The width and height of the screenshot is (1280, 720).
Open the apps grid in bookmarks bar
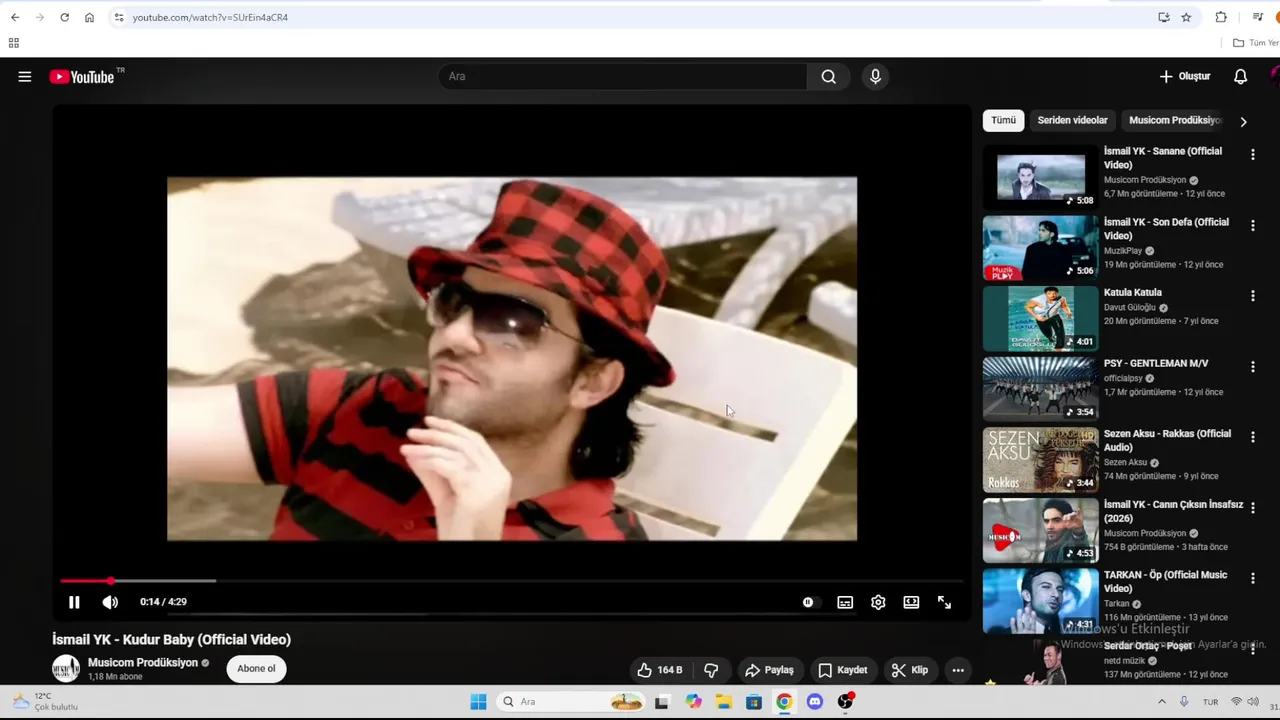[x=13, y=43]
